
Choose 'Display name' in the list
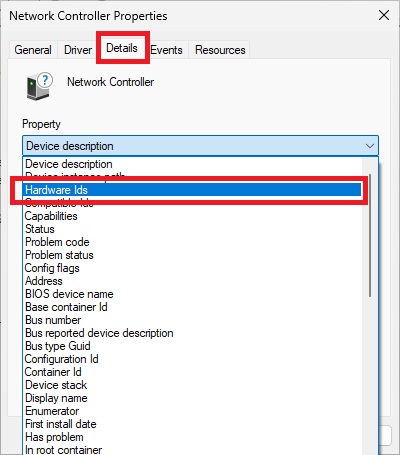(193, 398)
